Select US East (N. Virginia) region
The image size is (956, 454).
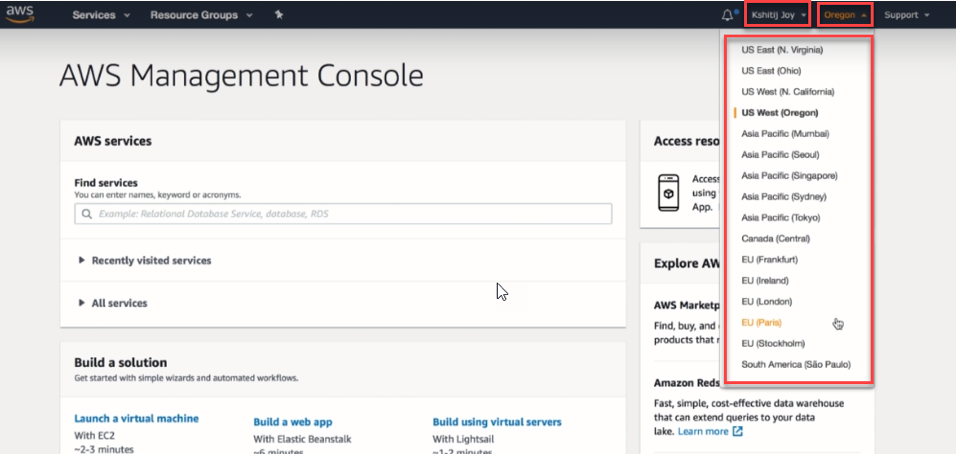click(x=782, y=50)
